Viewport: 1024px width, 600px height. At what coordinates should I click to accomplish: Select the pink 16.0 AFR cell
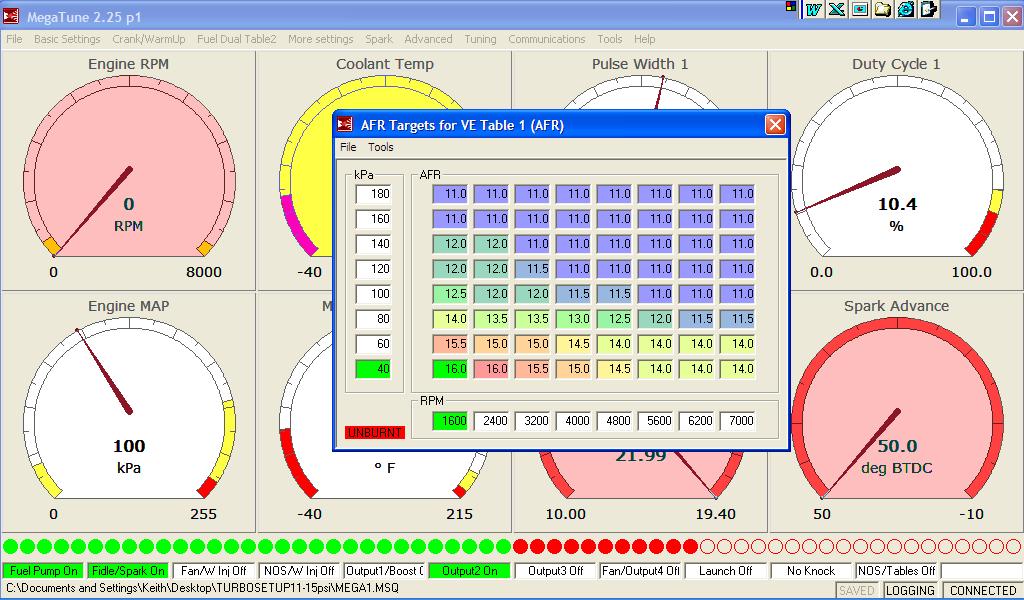[491, 369]
